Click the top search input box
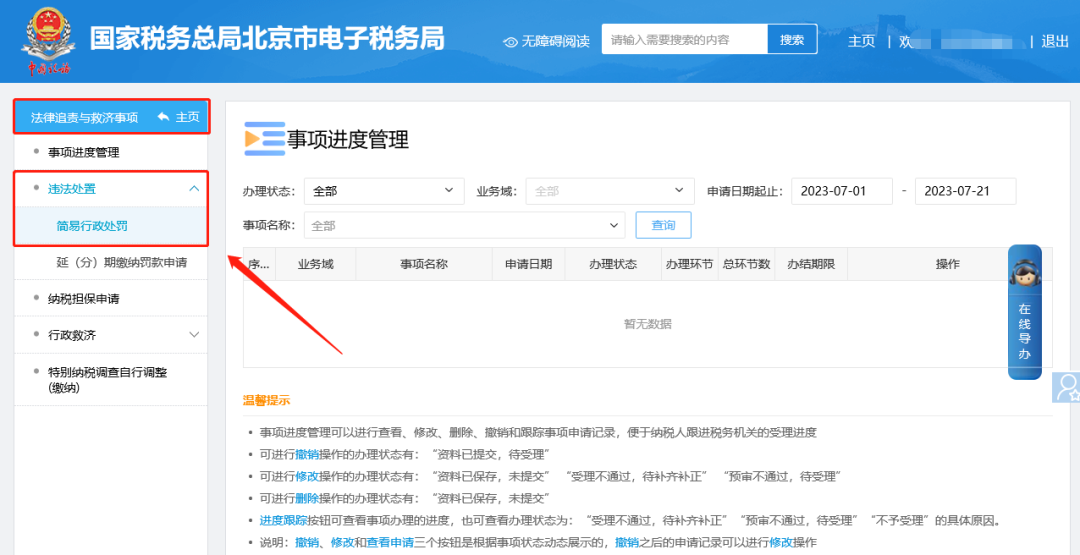 coord(684,40)
